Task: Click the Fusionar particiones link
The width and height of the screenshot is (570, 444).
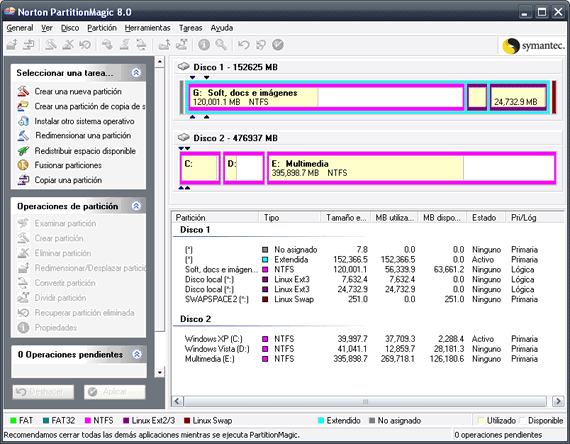Action: (68, 165)
